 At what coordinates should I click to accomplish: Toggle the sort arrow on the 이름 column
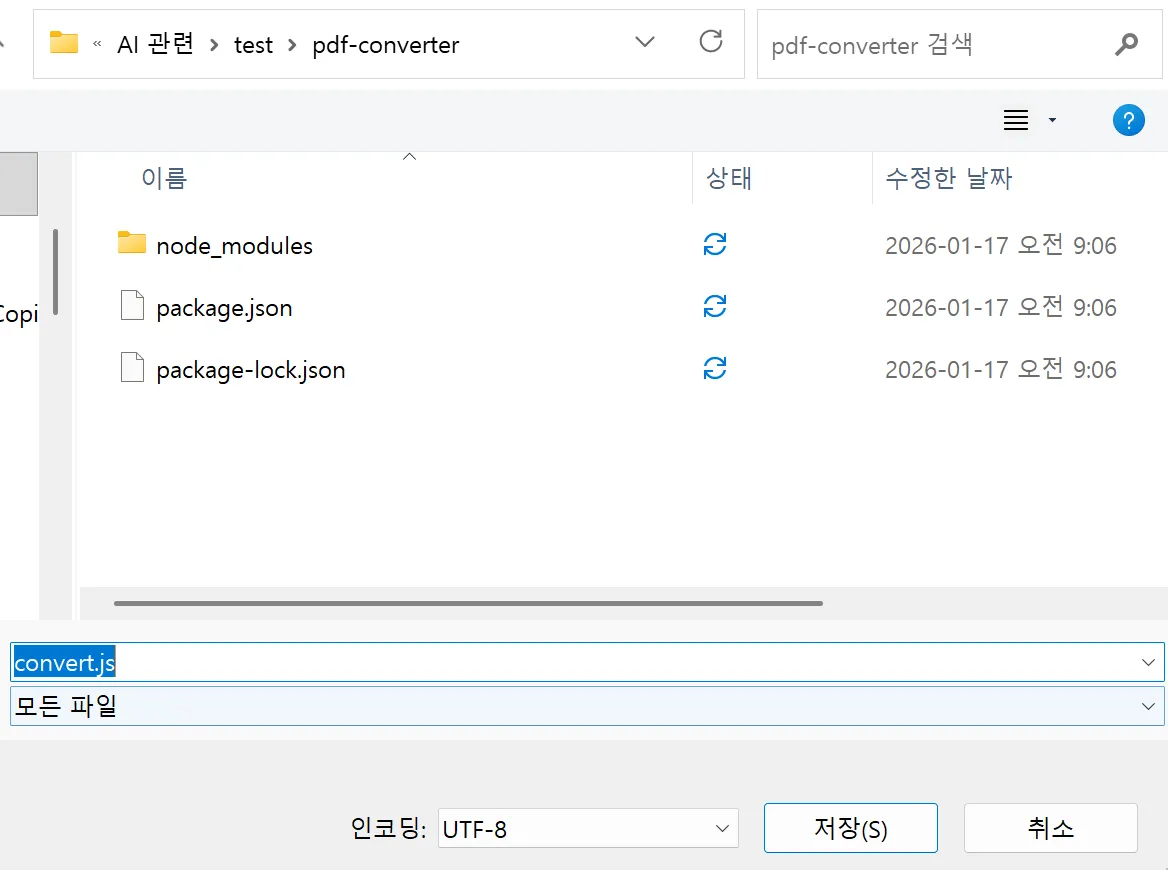point(409,157)
